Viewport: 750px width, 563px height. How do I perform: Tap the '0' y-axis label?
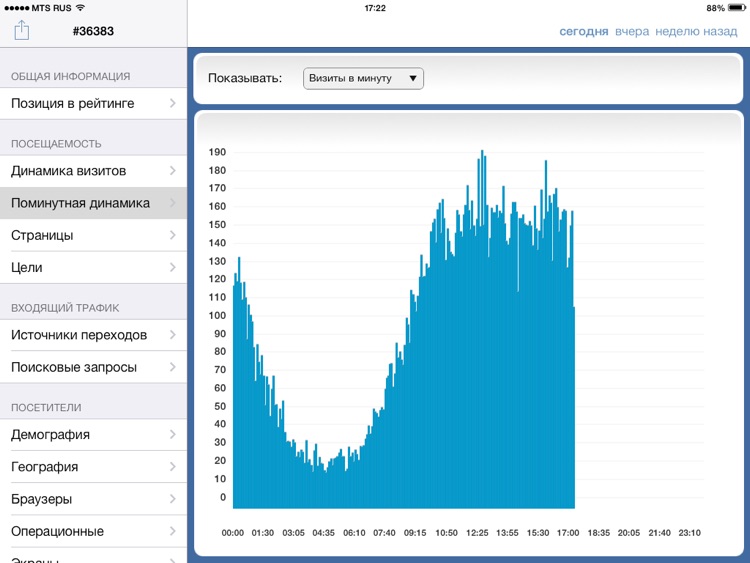point(223,497)
